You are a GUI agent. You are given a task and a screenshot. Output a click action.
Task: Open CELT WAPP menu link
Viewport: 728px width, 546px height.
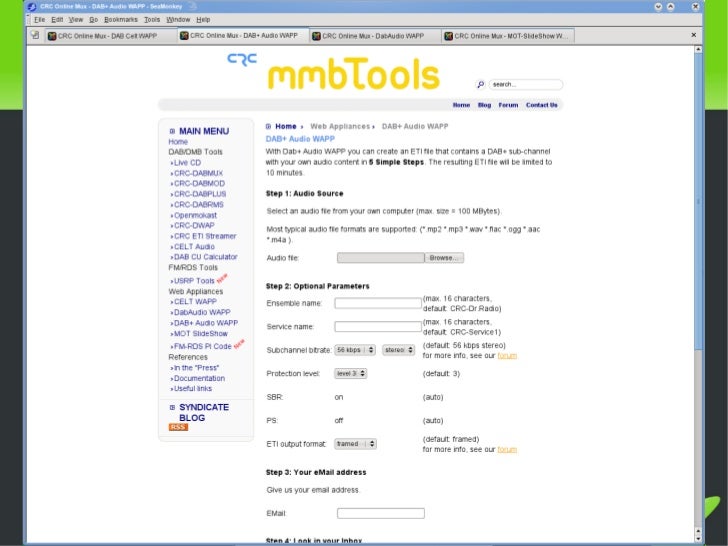point(195,302)
